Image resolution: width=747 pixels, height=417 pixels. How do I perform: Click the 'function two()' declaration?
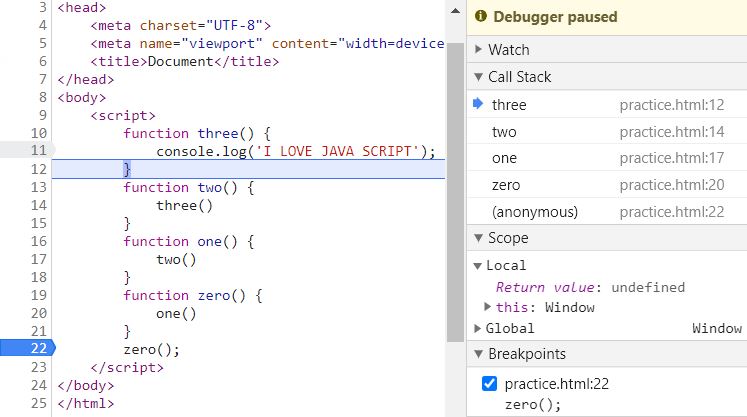pos(189,187)
